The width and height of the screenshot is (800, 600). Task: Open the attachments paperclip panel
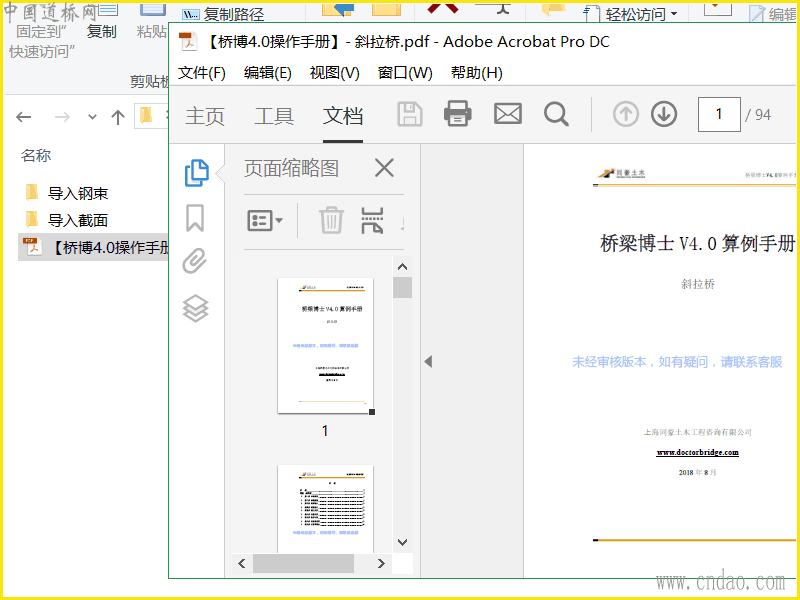coord(195,261)
